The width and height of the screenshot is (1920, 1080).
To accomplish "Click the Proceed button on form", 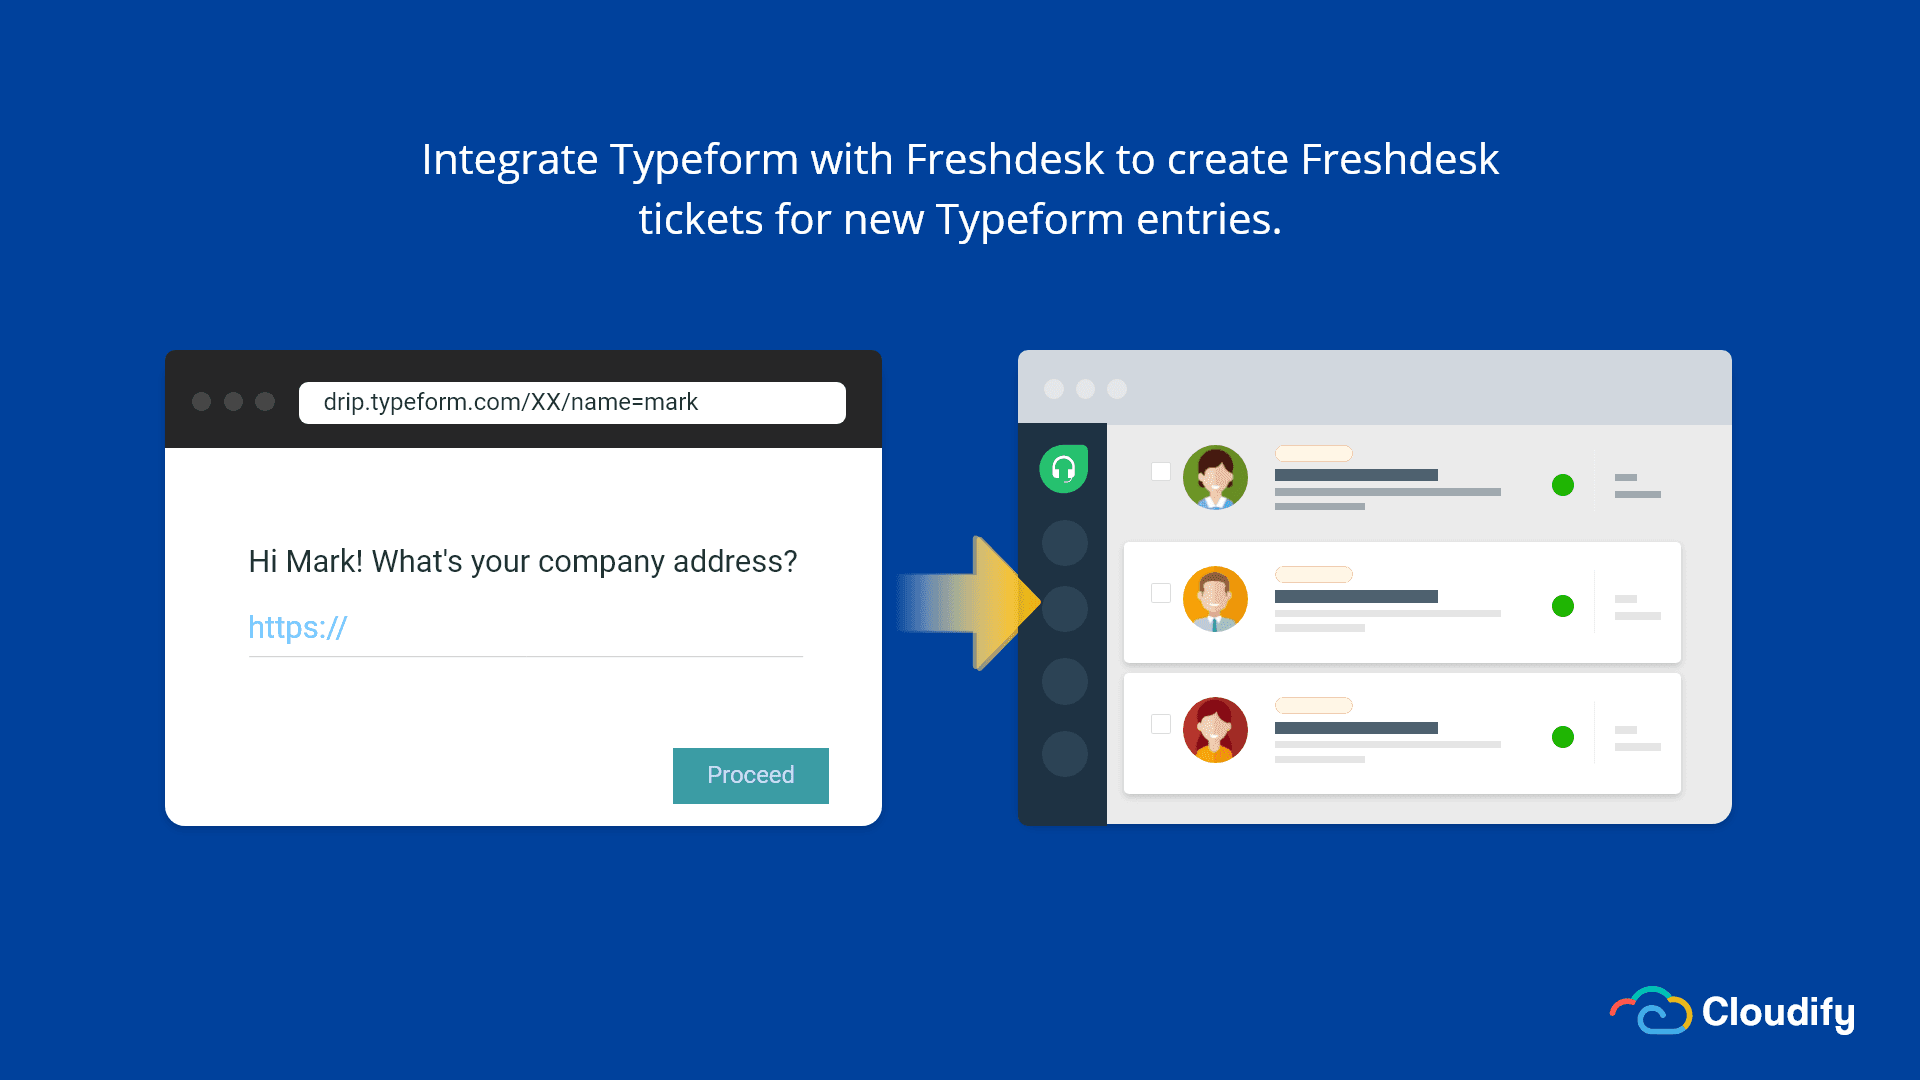I will 749,775.
